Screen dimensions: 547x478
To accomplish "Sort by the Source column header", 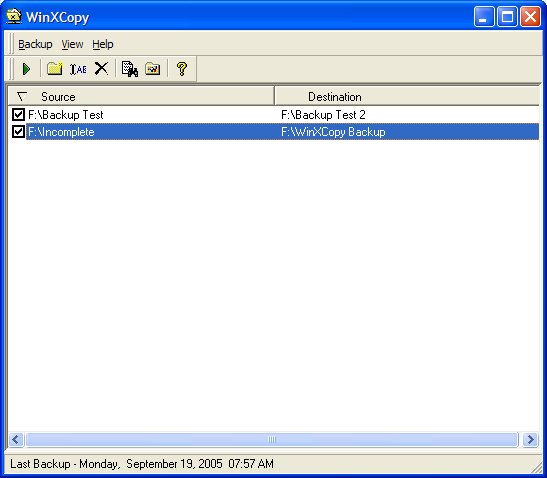I will pyautogui.click(x=141, y=96).
